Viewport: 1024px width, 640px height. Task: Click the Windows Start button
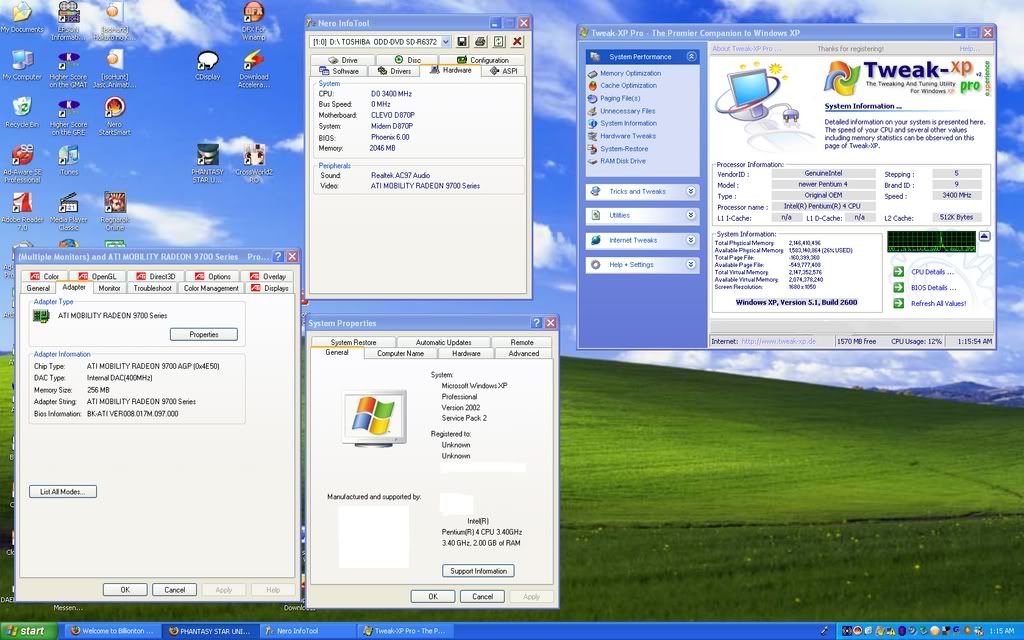point(29,631)
